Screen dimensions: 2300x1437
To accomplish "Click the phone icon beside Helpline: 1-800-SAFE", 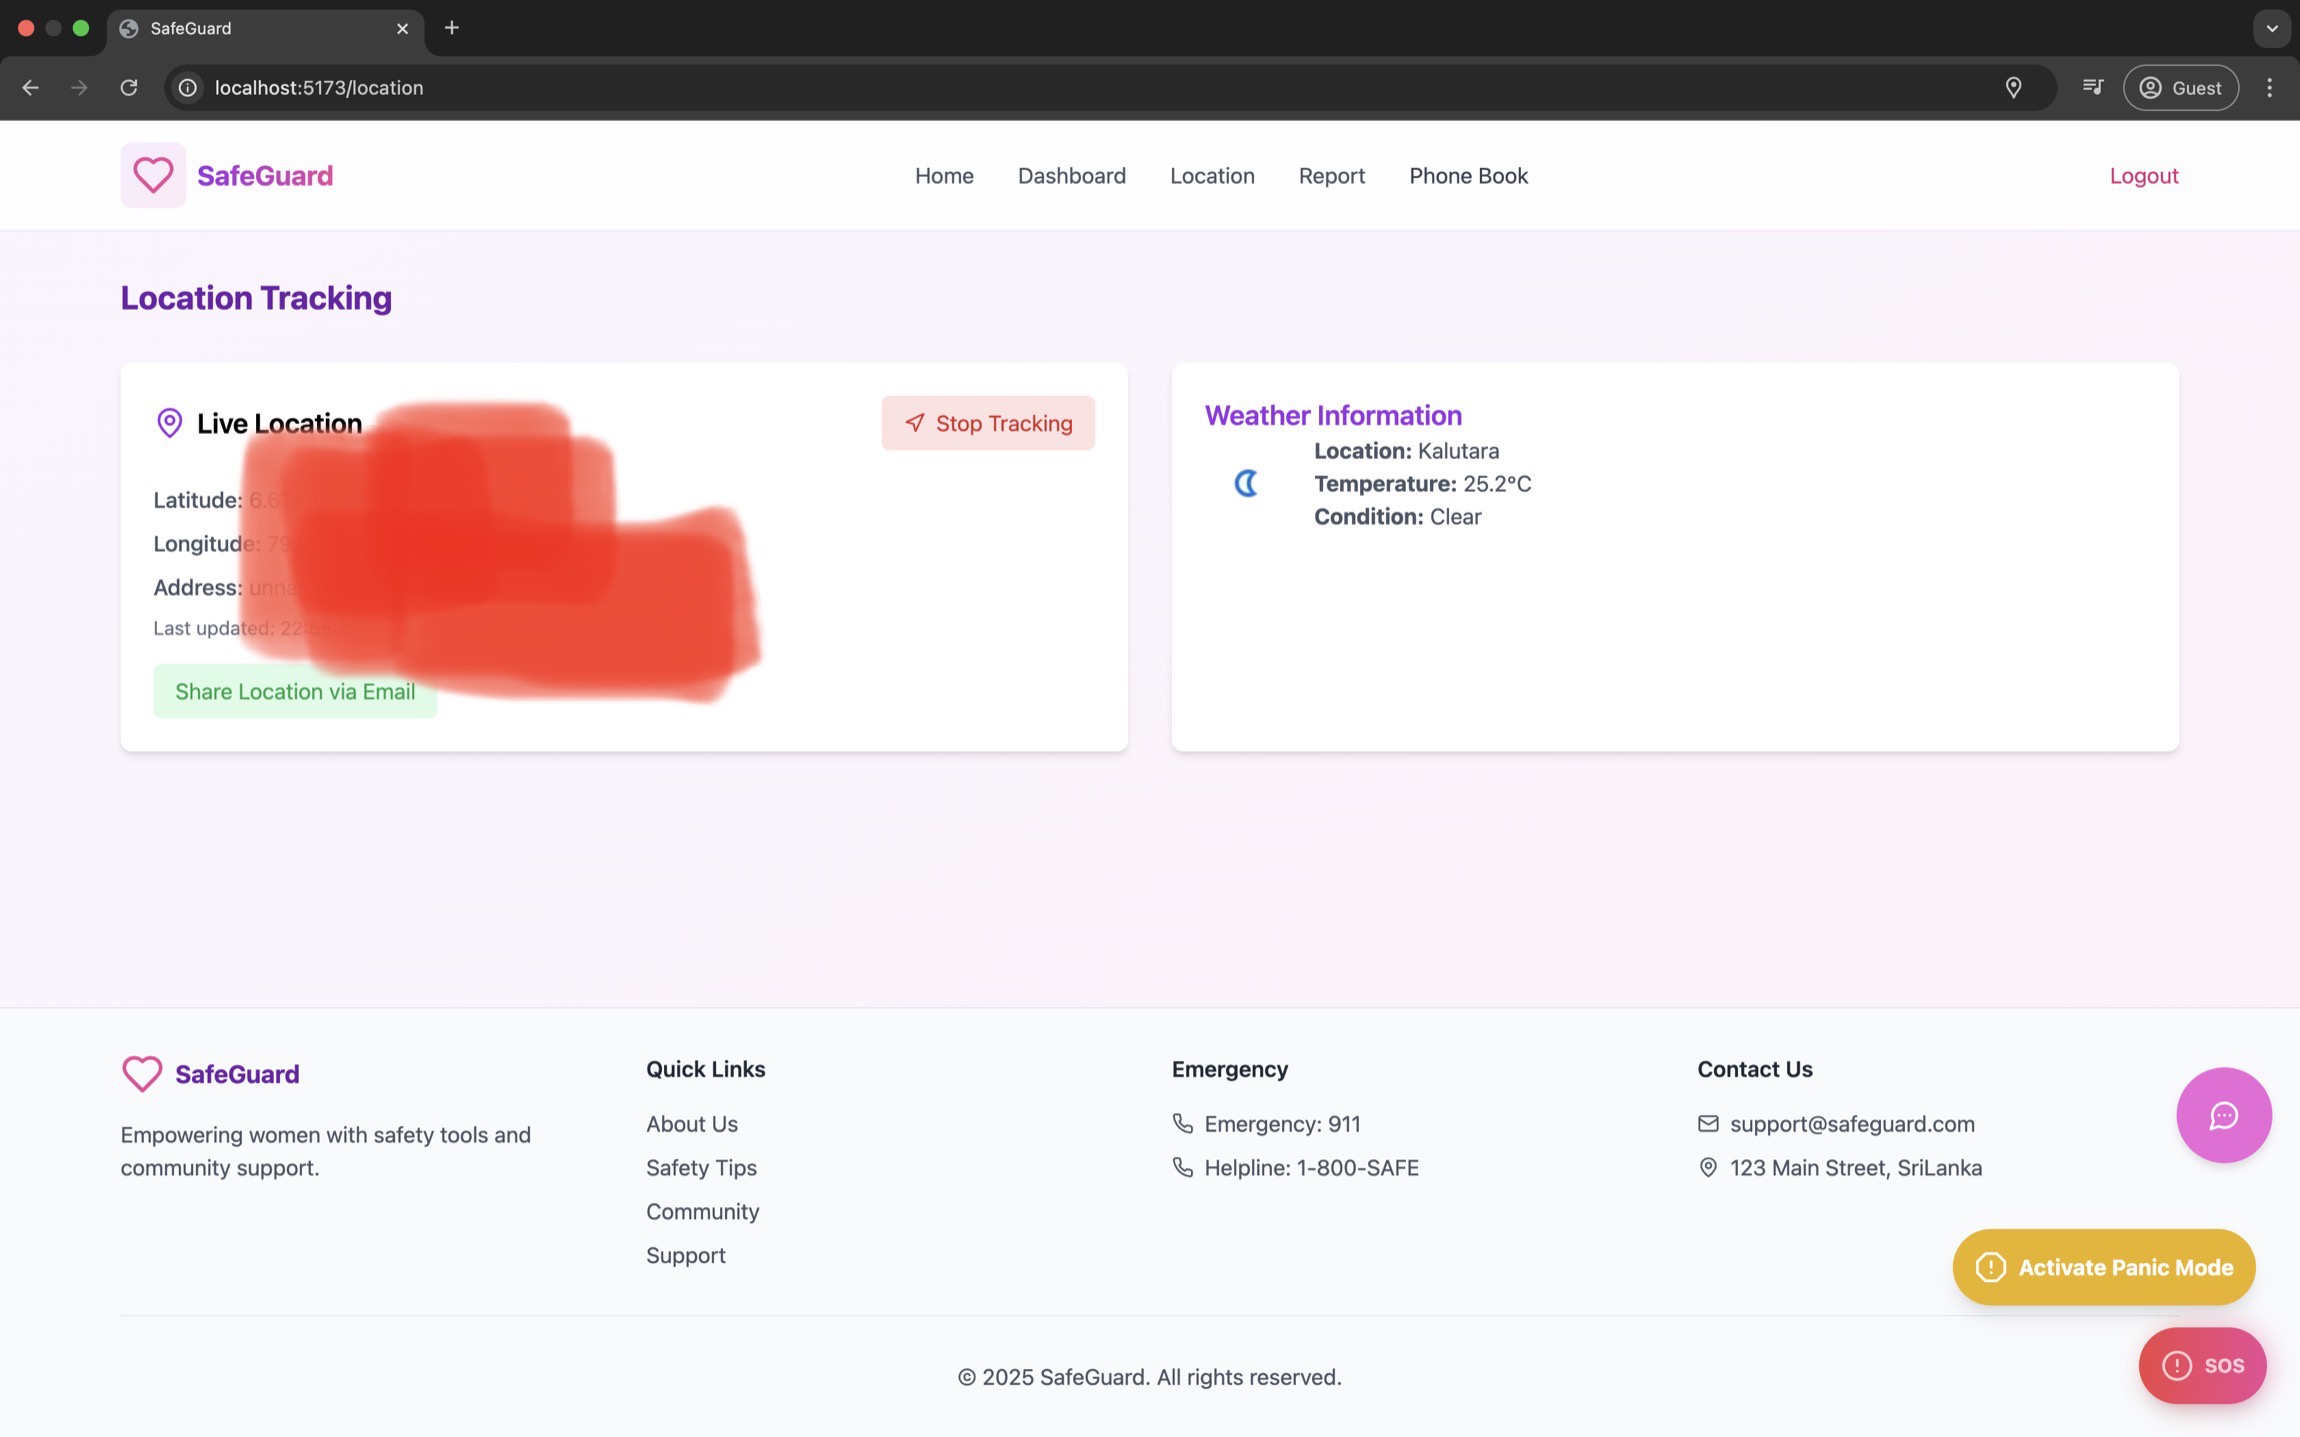I will click(x=1183, y=1167).
